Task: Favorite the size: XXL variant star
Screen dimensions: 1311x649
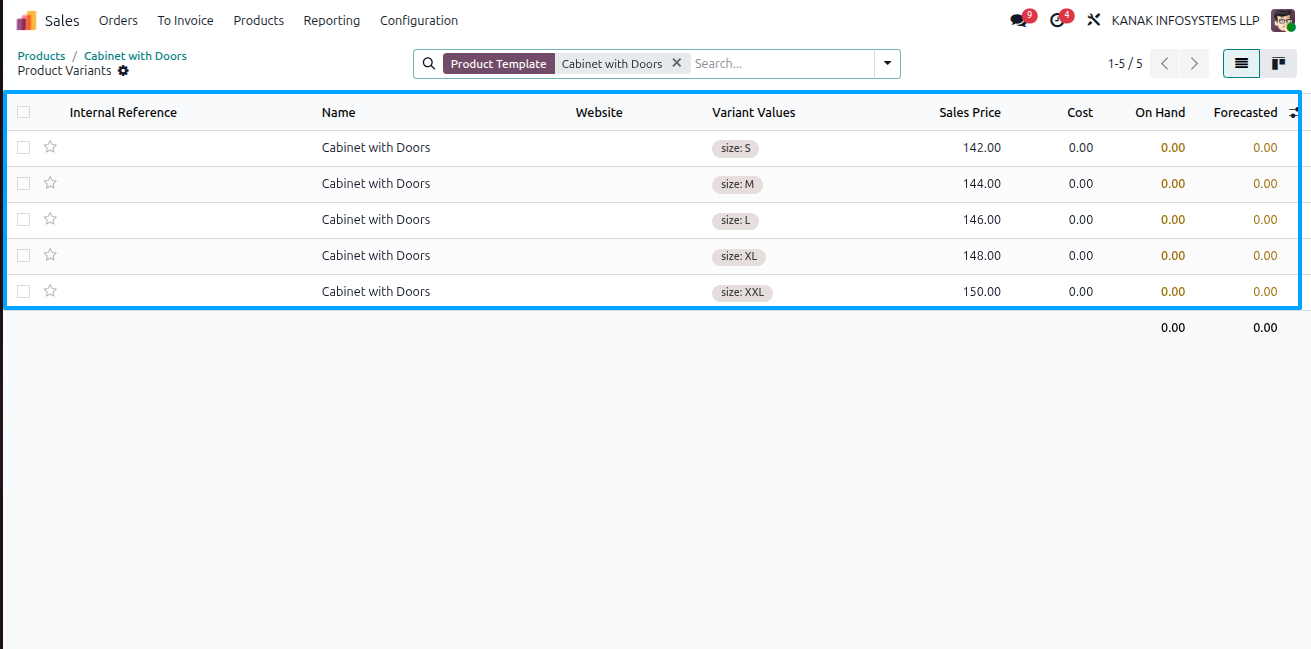Action: click(x=50, y=291)
